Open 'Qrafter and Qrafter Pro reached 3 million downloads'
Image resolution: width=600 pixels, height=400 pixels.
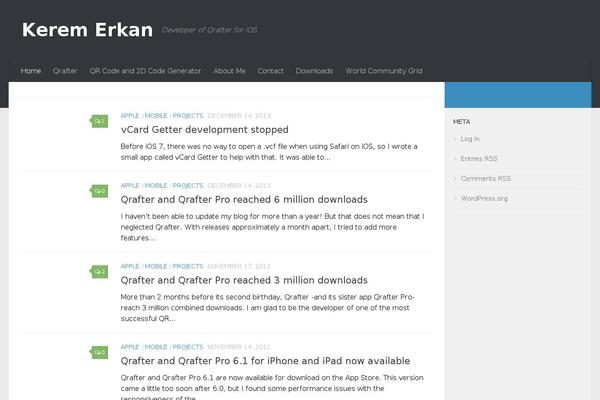244,280
